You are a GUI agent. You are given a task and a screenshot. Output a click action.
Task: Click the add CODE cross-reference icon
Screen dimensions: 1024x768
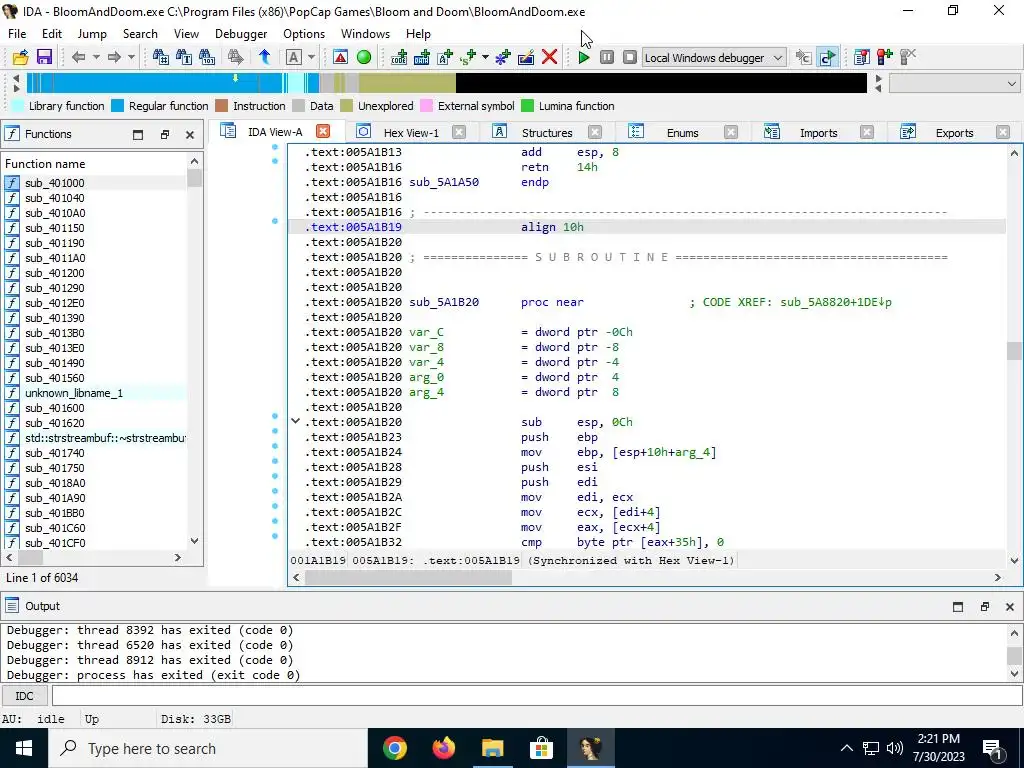pyautogui.click(x=399, y=57)
